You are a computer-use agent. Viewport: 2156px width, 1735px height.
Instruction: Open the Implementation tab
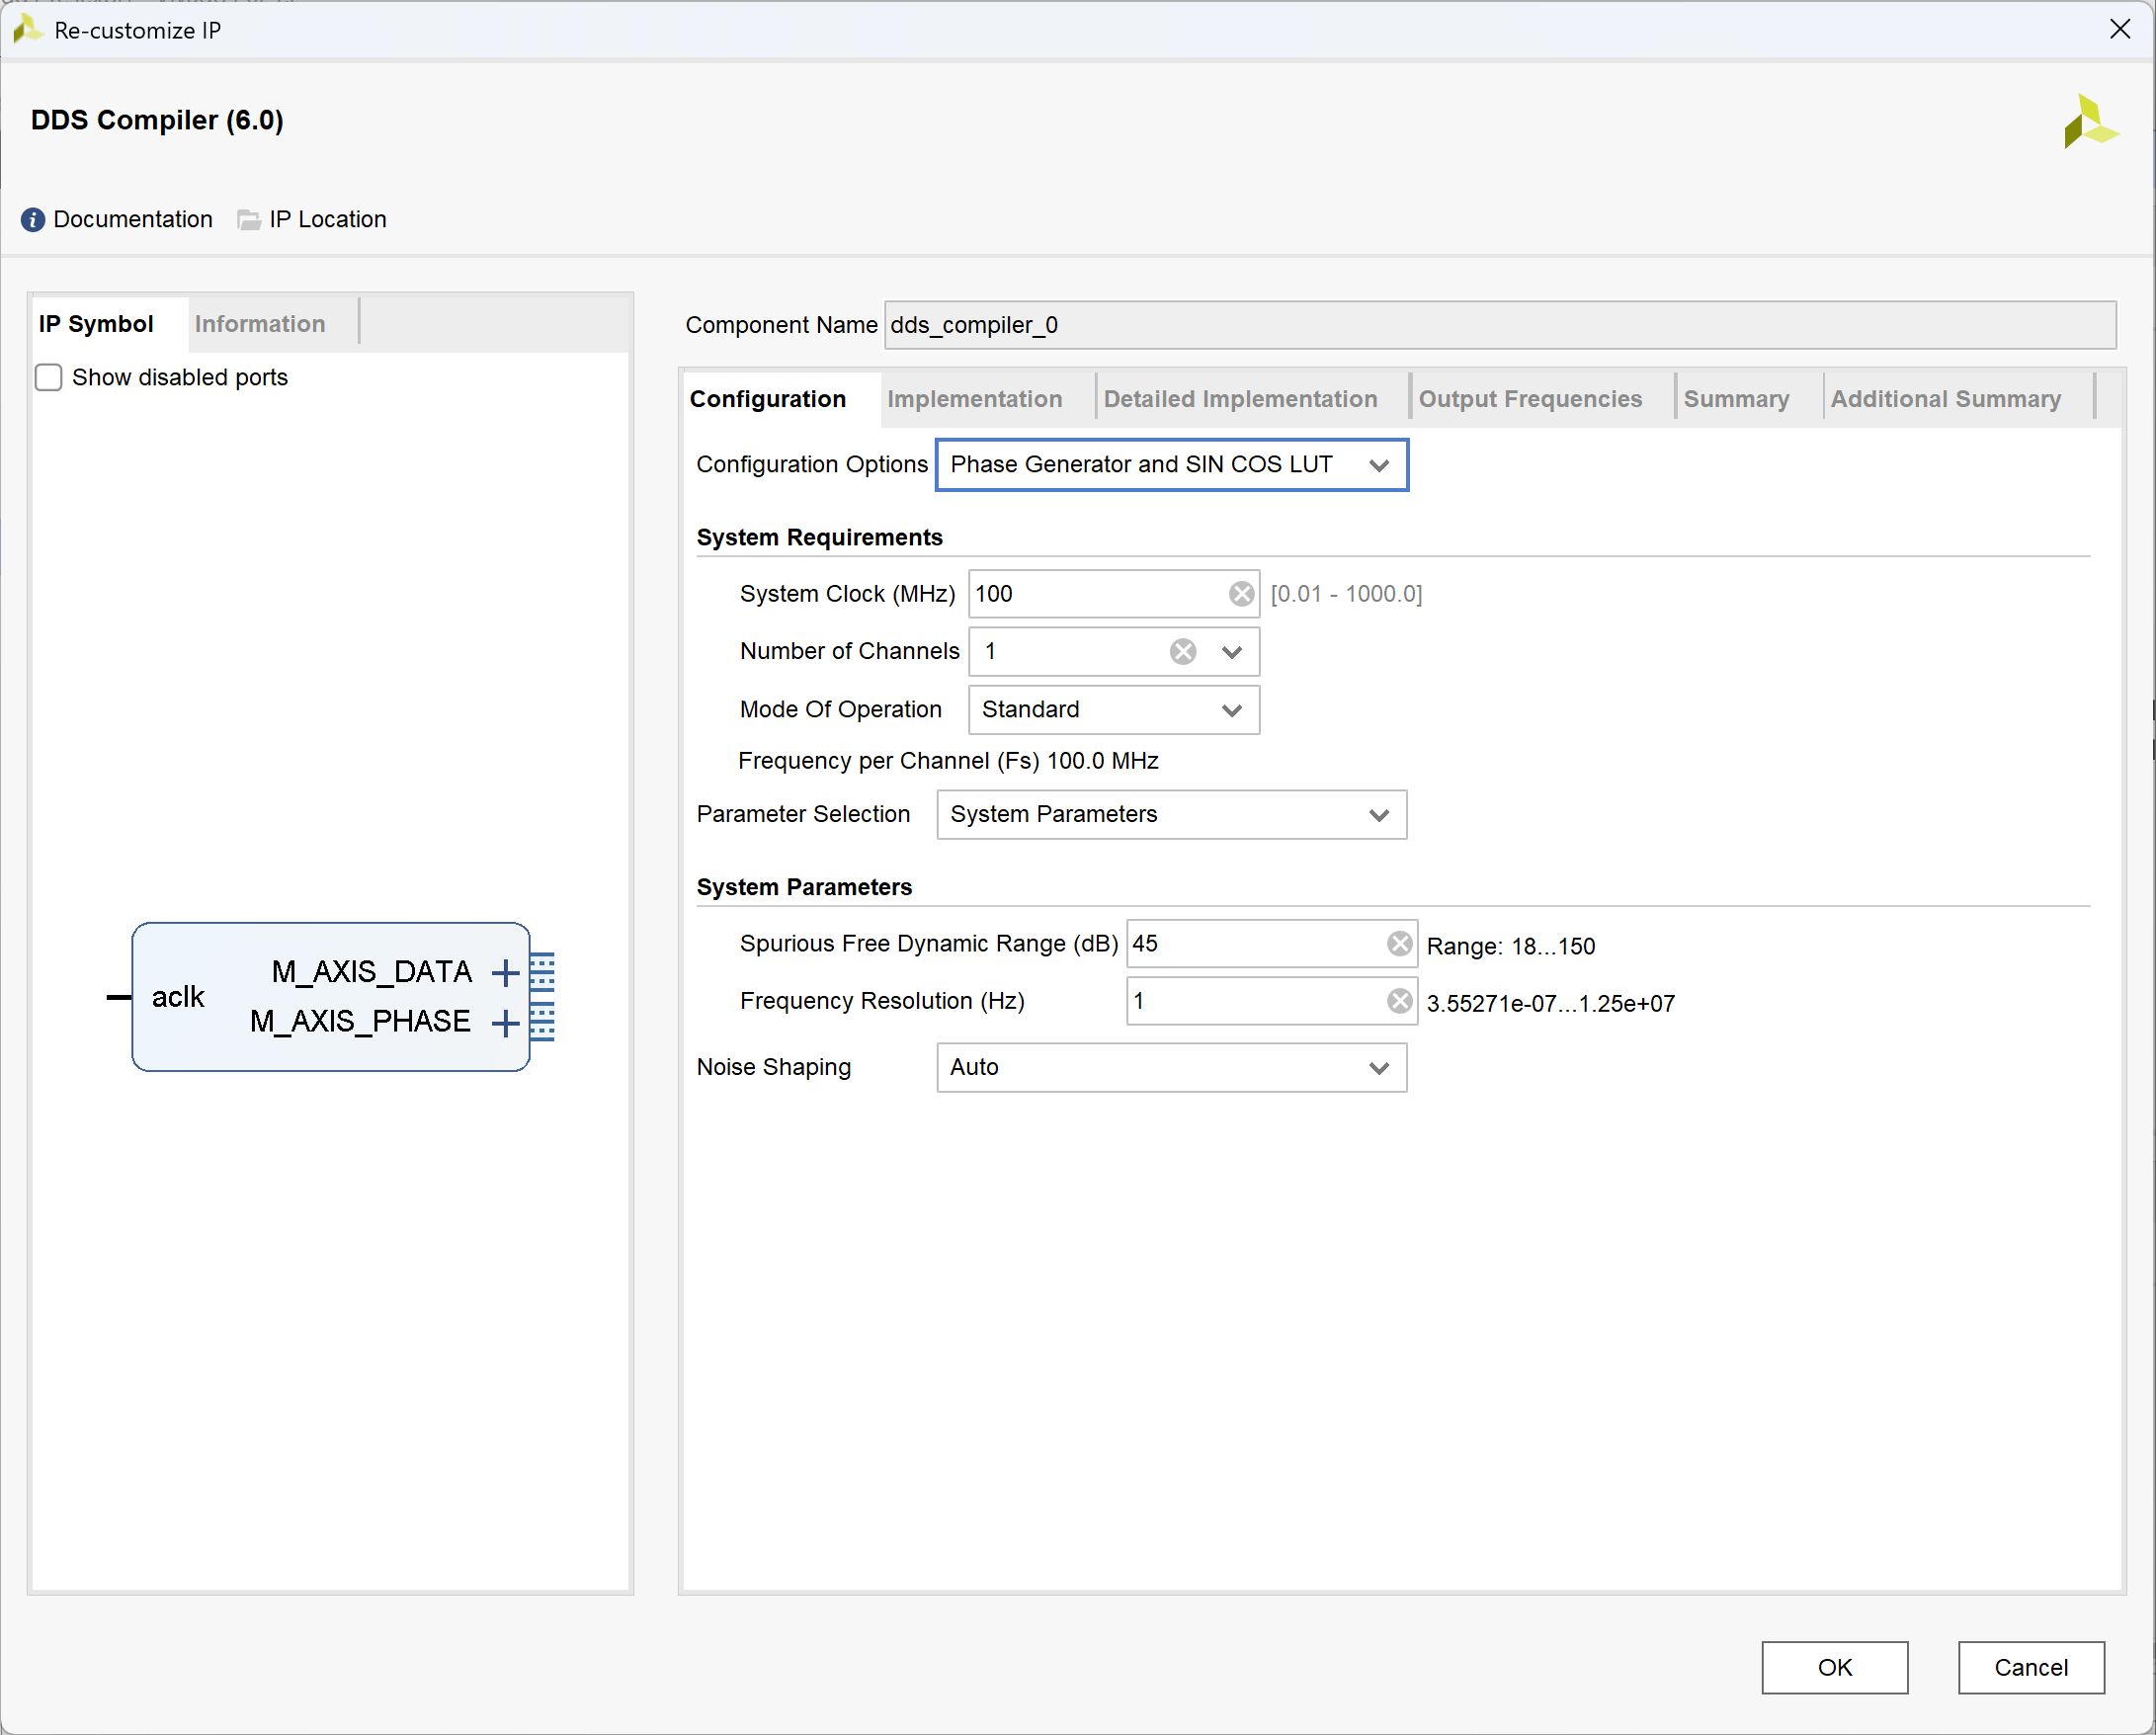[x=975, y=399]
